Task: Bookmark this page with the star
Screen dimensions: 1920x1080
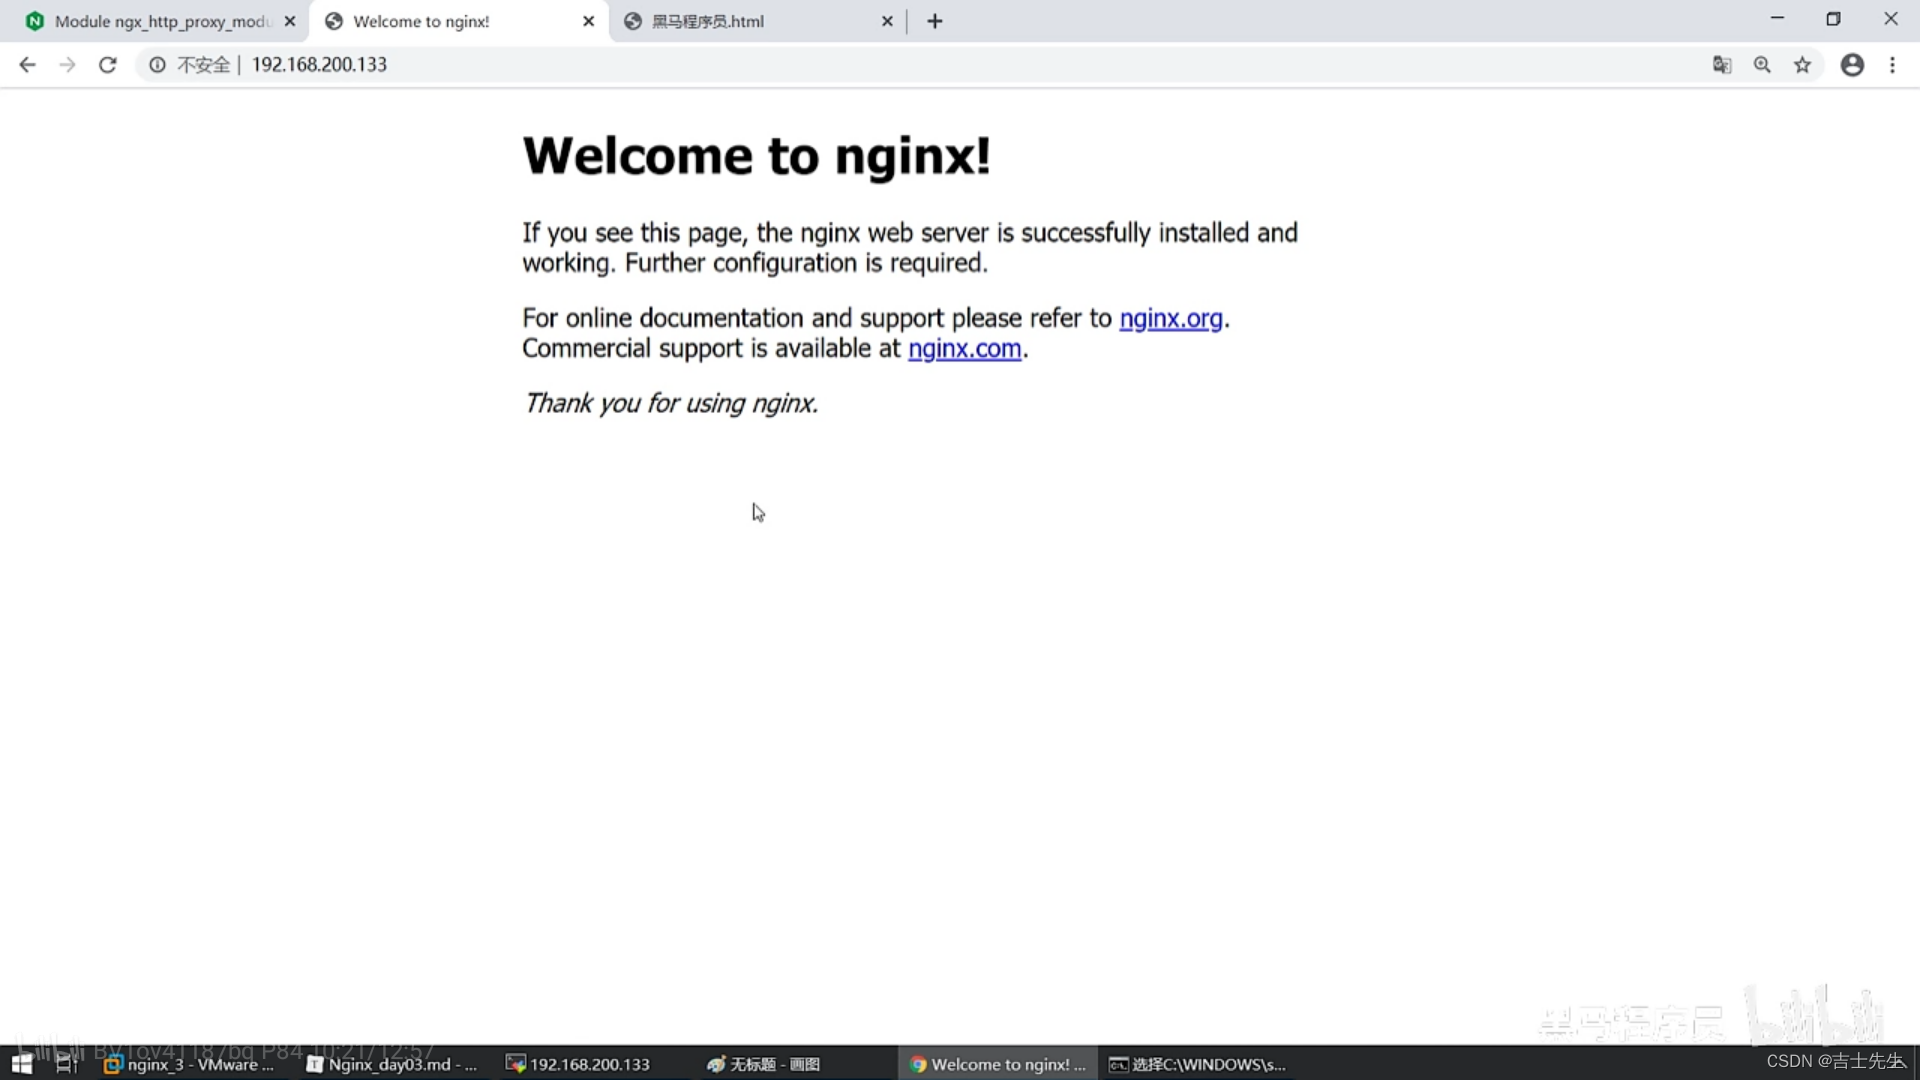Action: point(1802,65)
